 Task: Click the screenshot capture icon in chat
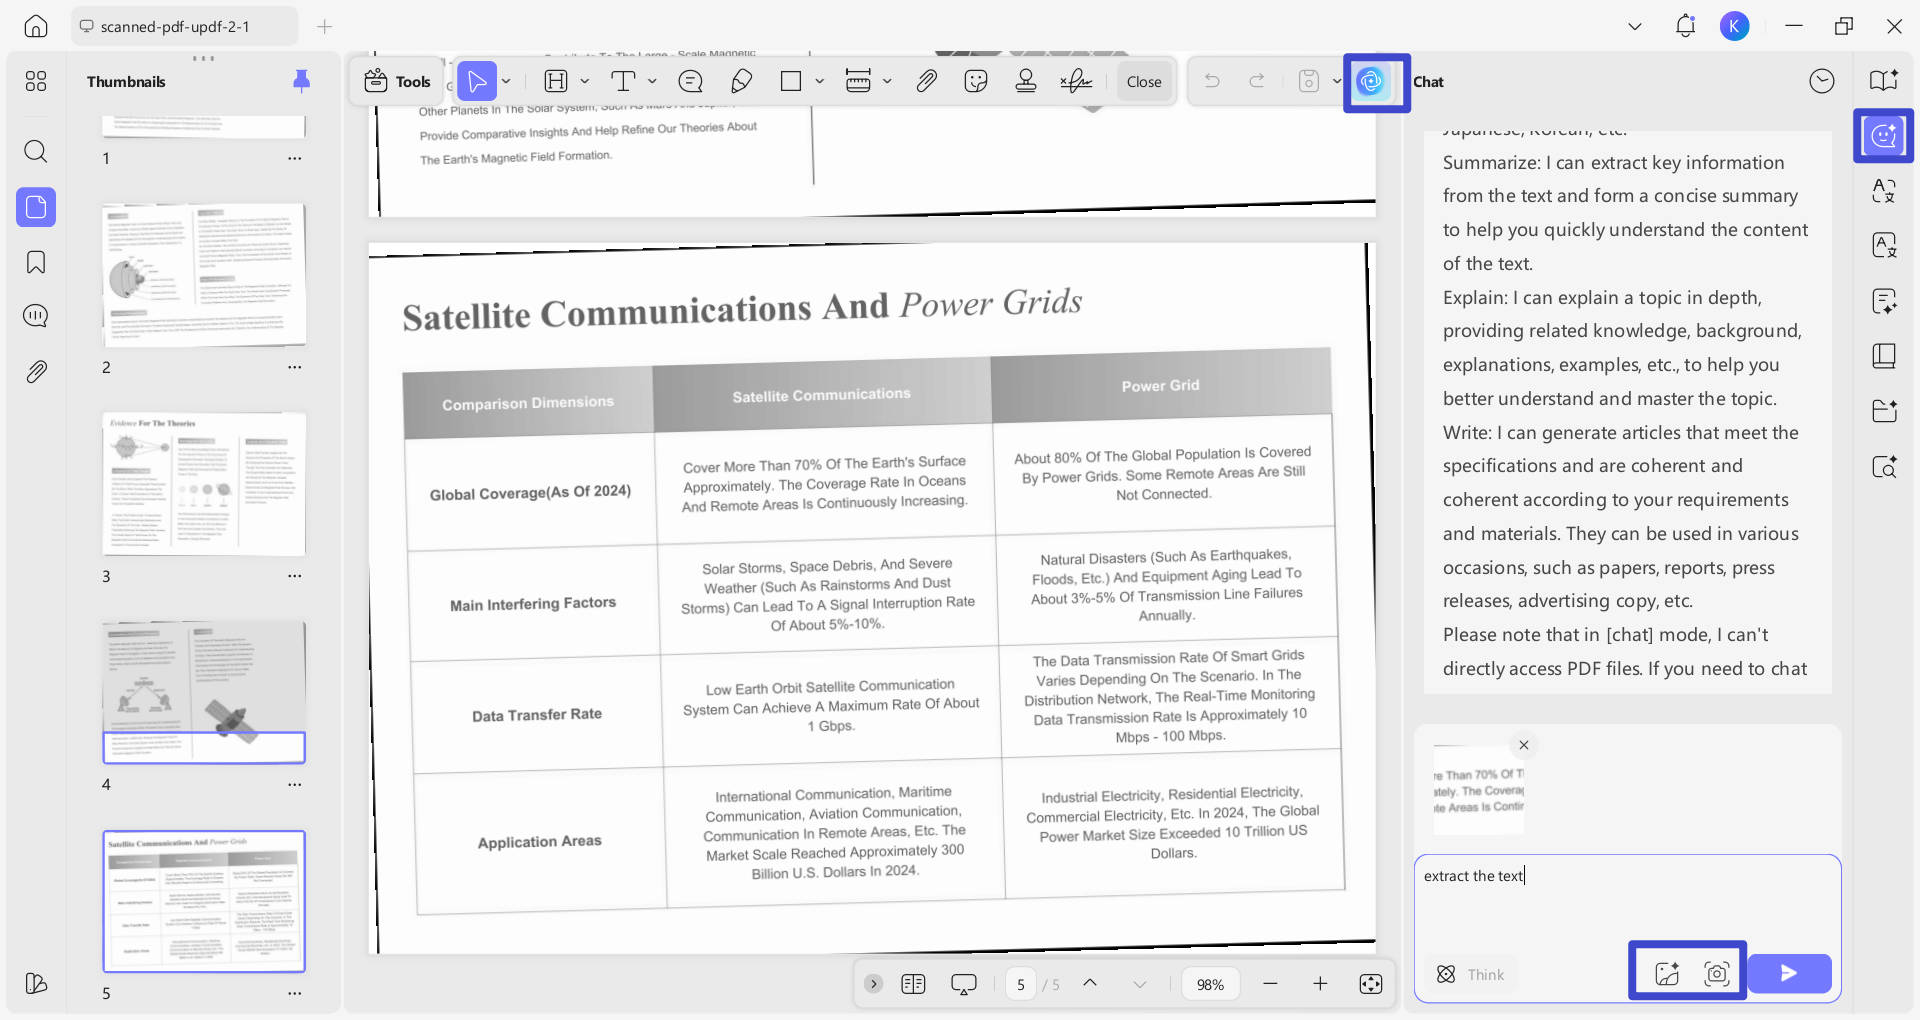1717,973
